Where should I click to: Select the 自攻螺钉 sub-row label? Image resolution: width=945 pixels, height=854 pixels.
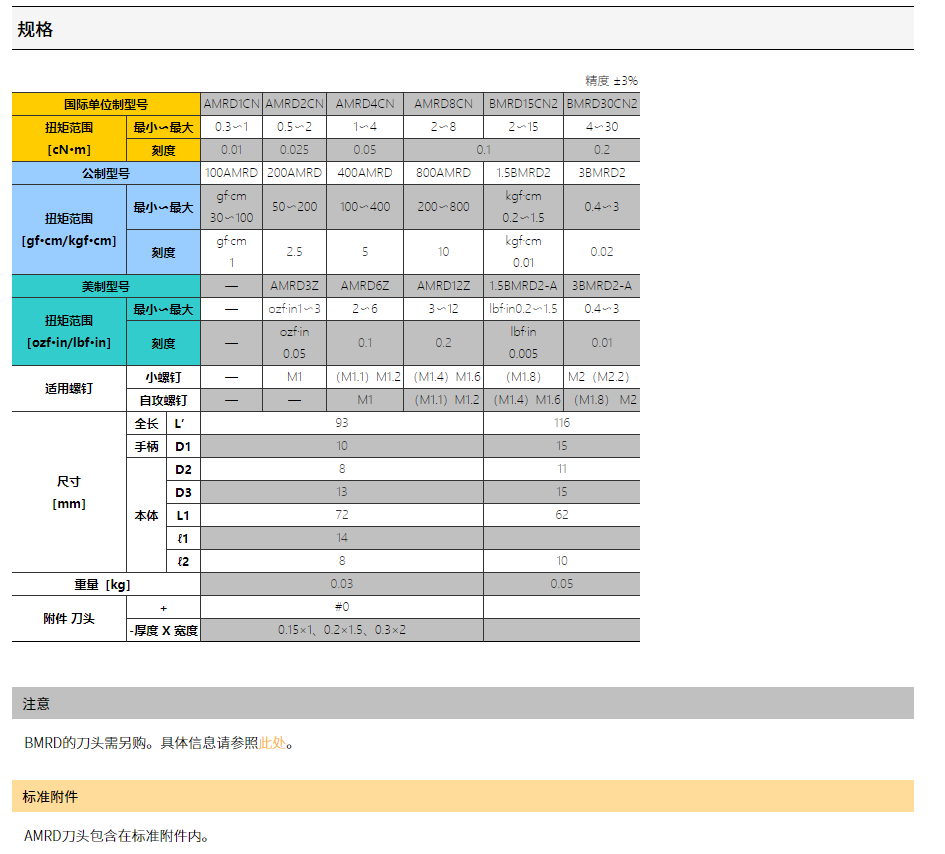point(163,400)
